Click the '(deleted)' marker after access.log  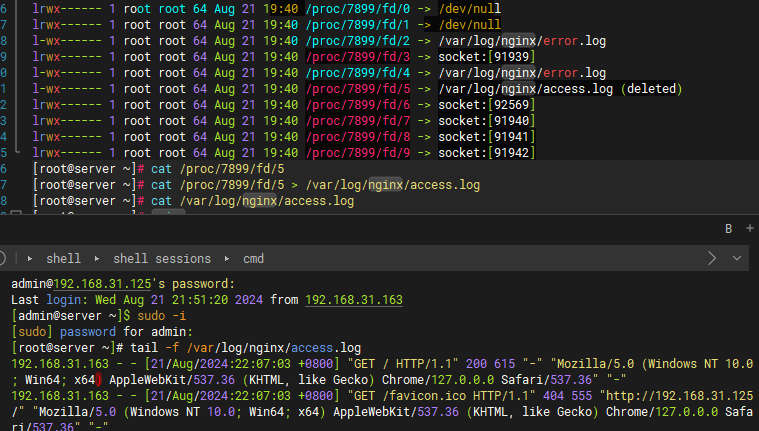tap(652, 89)
